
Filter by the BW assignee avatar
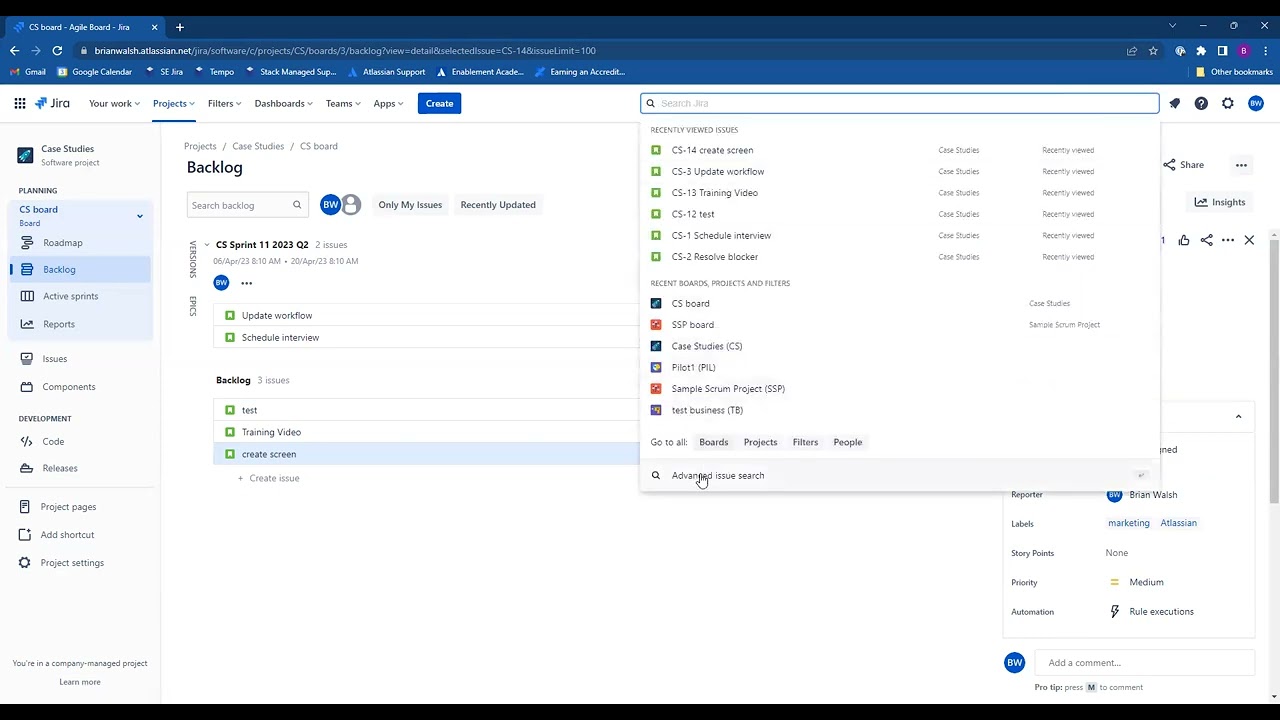(330, 205)
